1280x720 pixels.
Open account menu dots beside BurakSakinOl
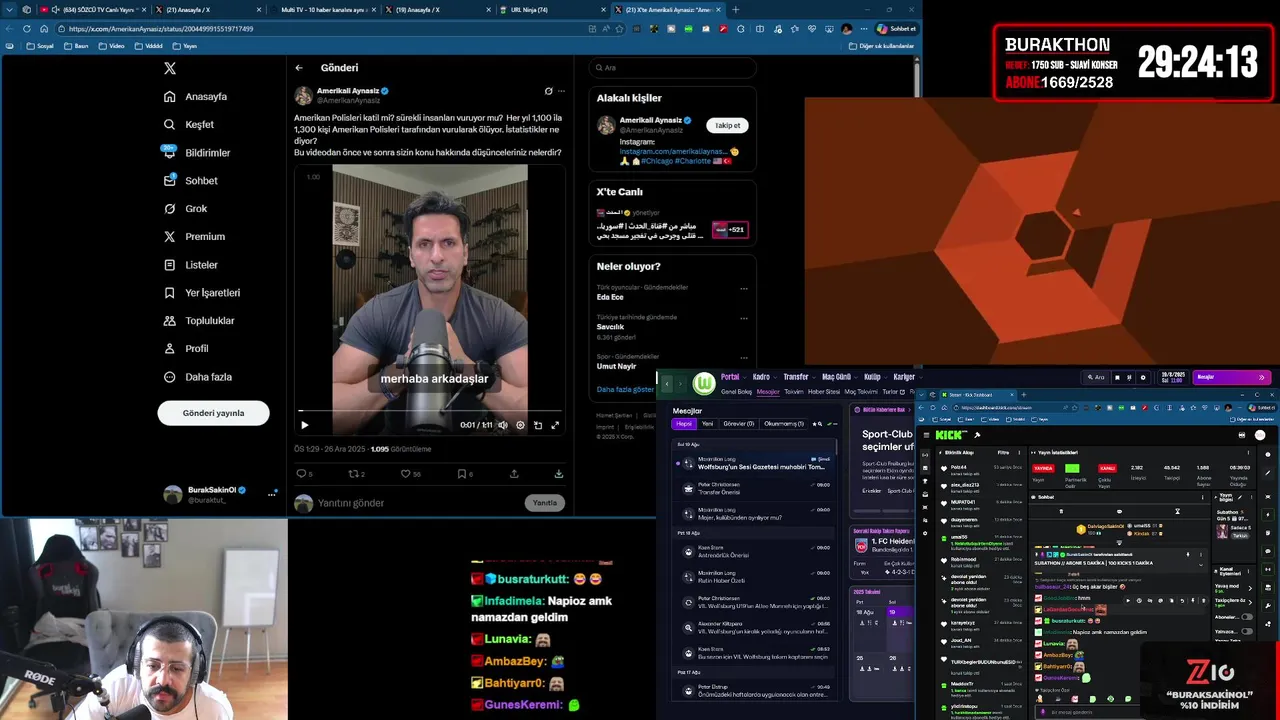[271, 494]
